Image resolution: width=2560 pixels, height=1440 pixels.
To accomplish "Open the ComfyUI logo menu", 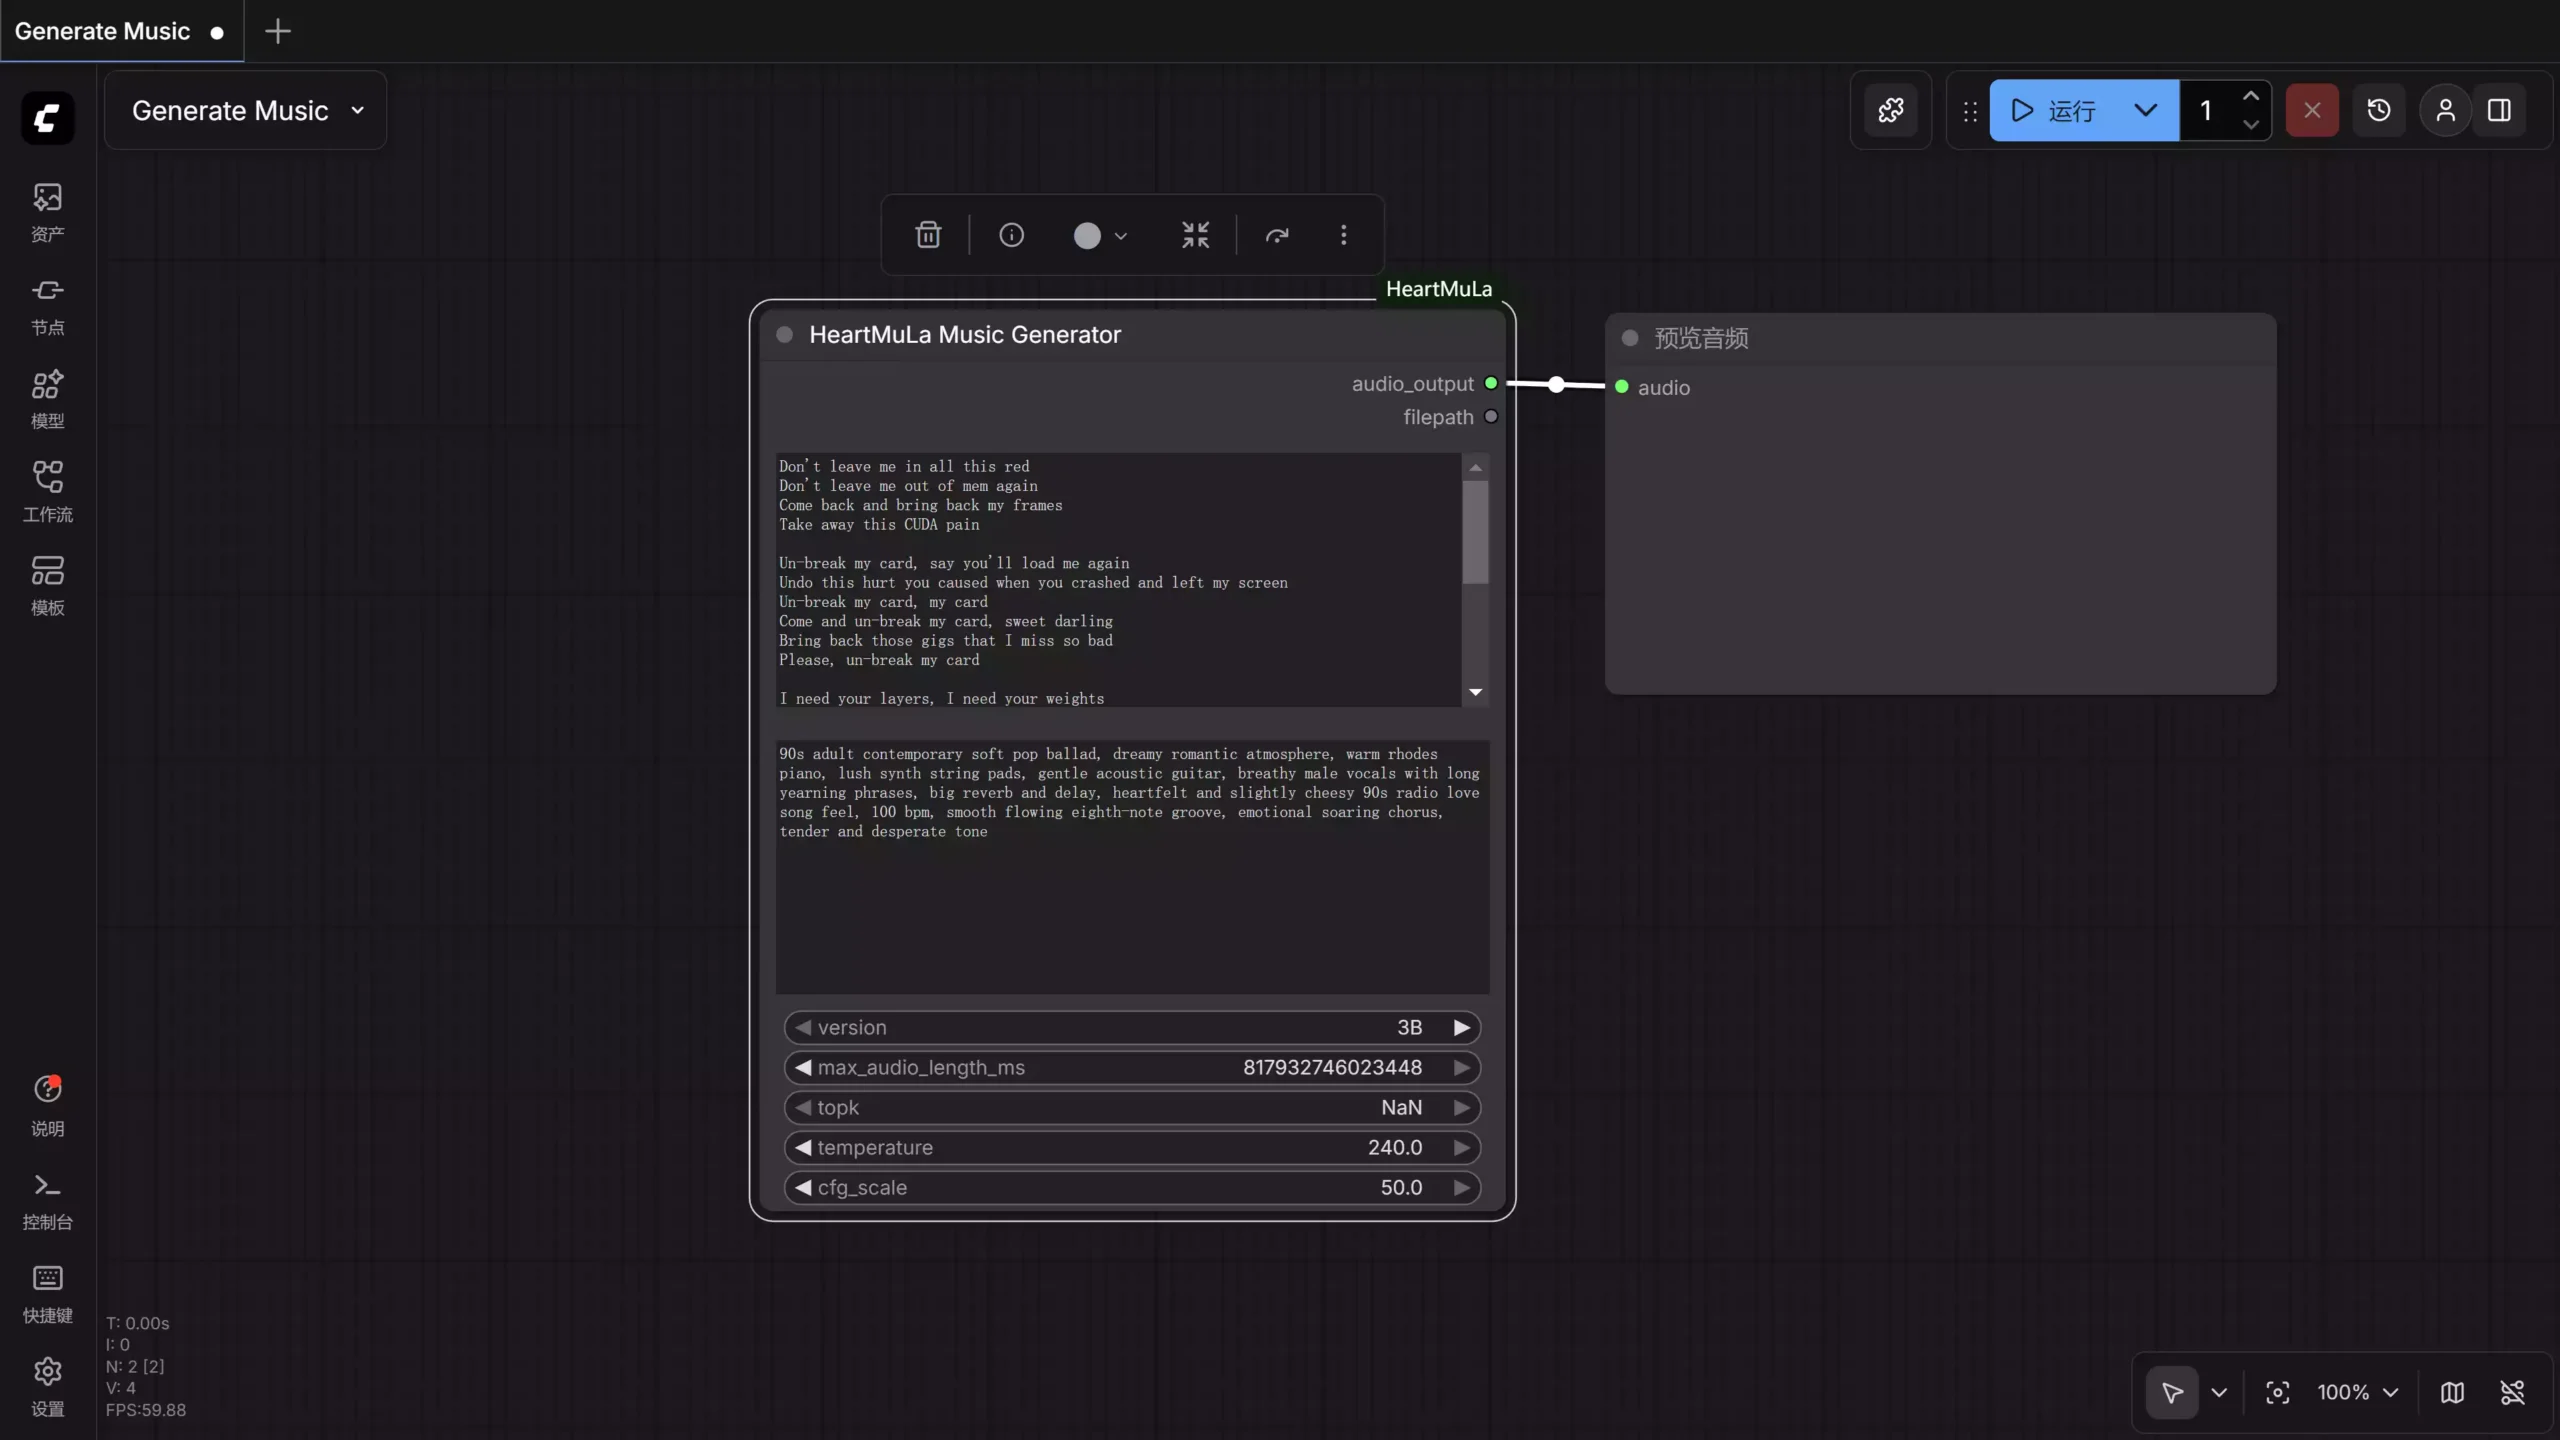I will (47, 118).
